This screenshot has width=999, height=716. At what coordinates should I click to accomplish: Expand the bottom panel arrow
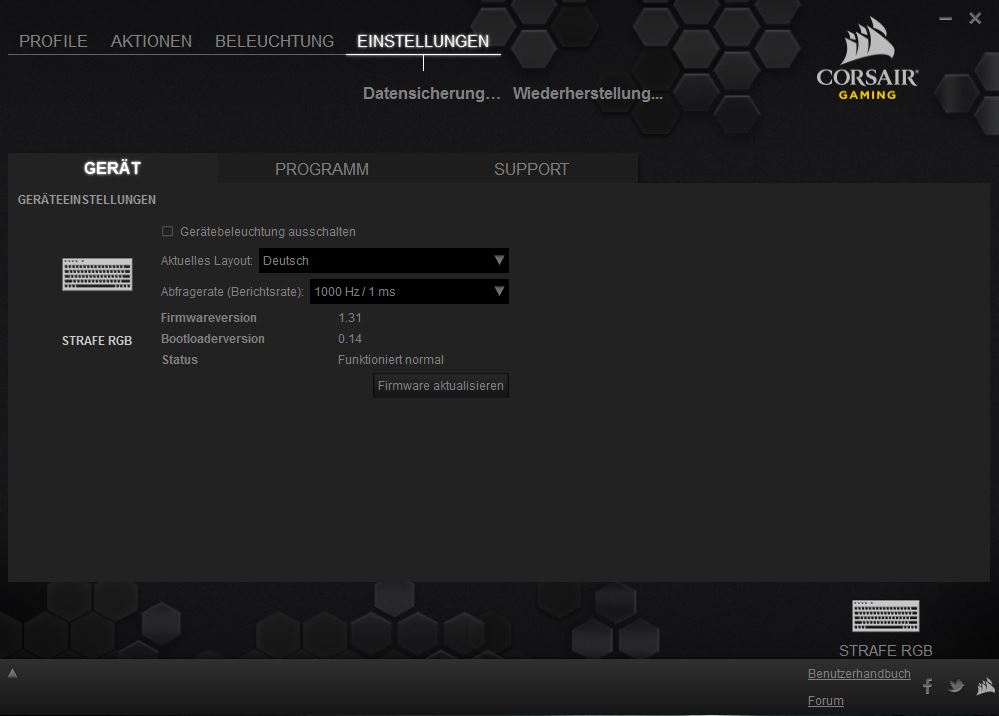[x=12, y=673]
